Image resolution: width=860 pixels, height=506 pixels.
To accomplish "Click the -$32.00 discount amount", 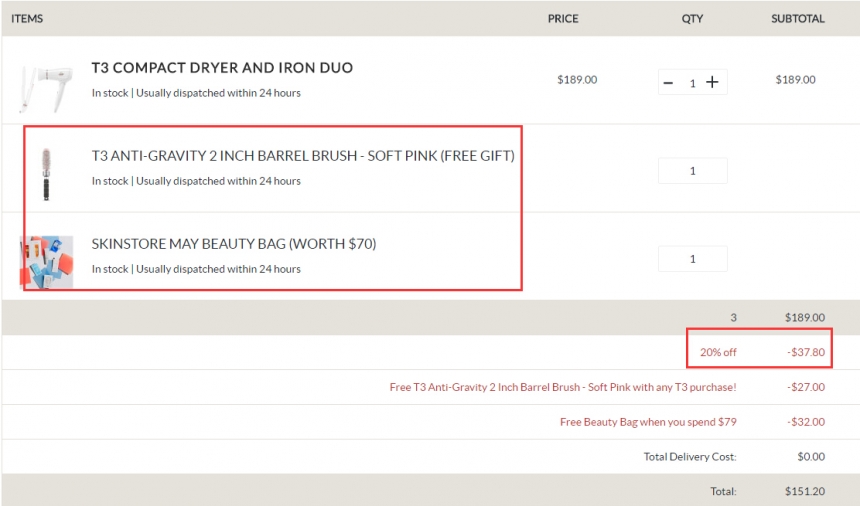I will (x=806, y=422).
